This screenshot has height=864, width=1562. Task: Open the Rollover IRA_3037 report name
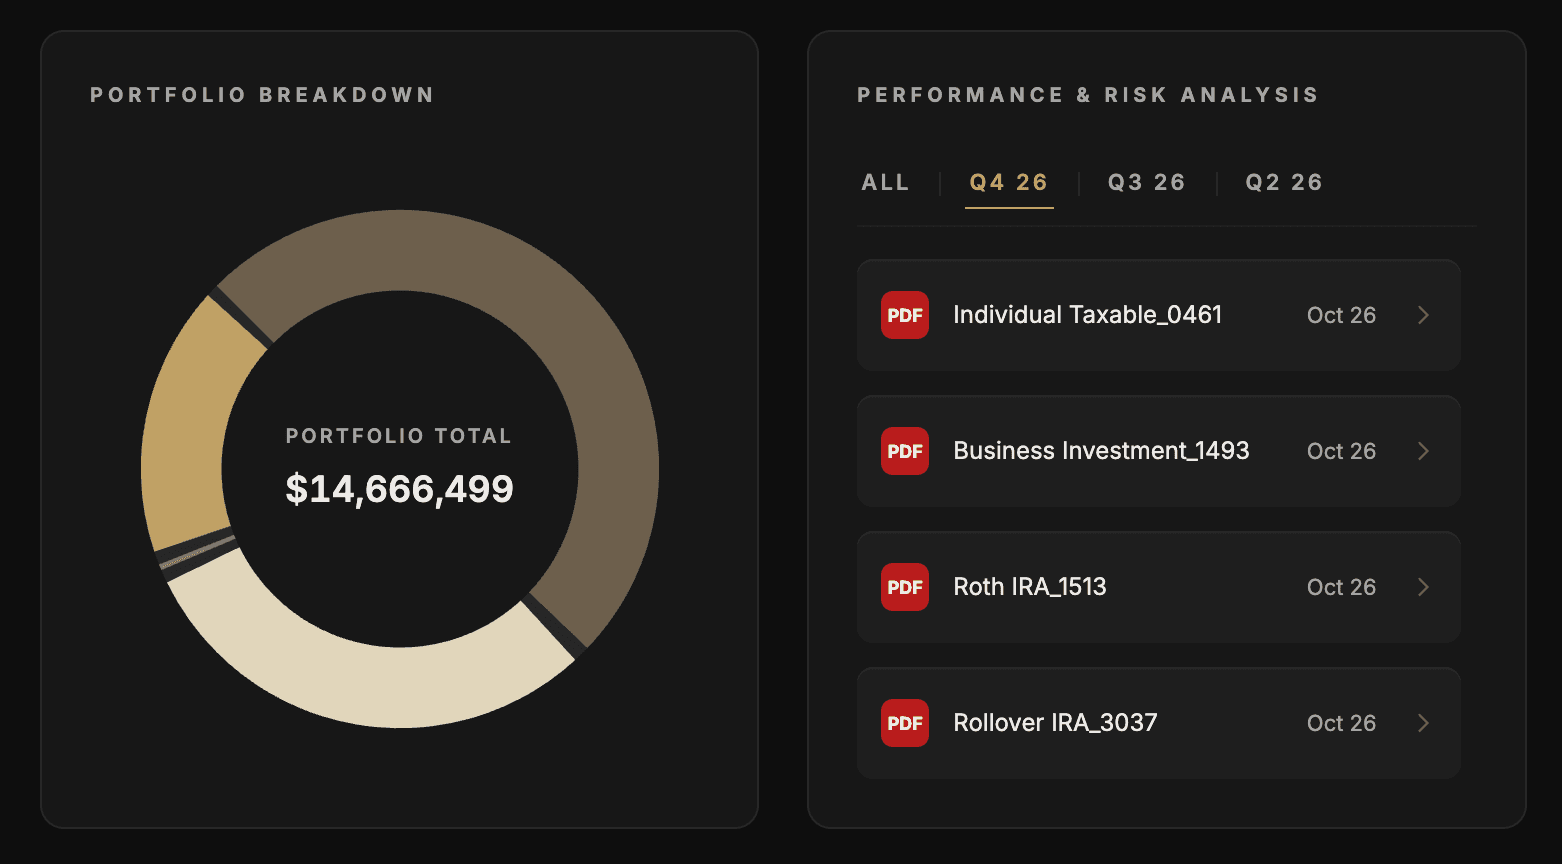tap(1055, 723)
